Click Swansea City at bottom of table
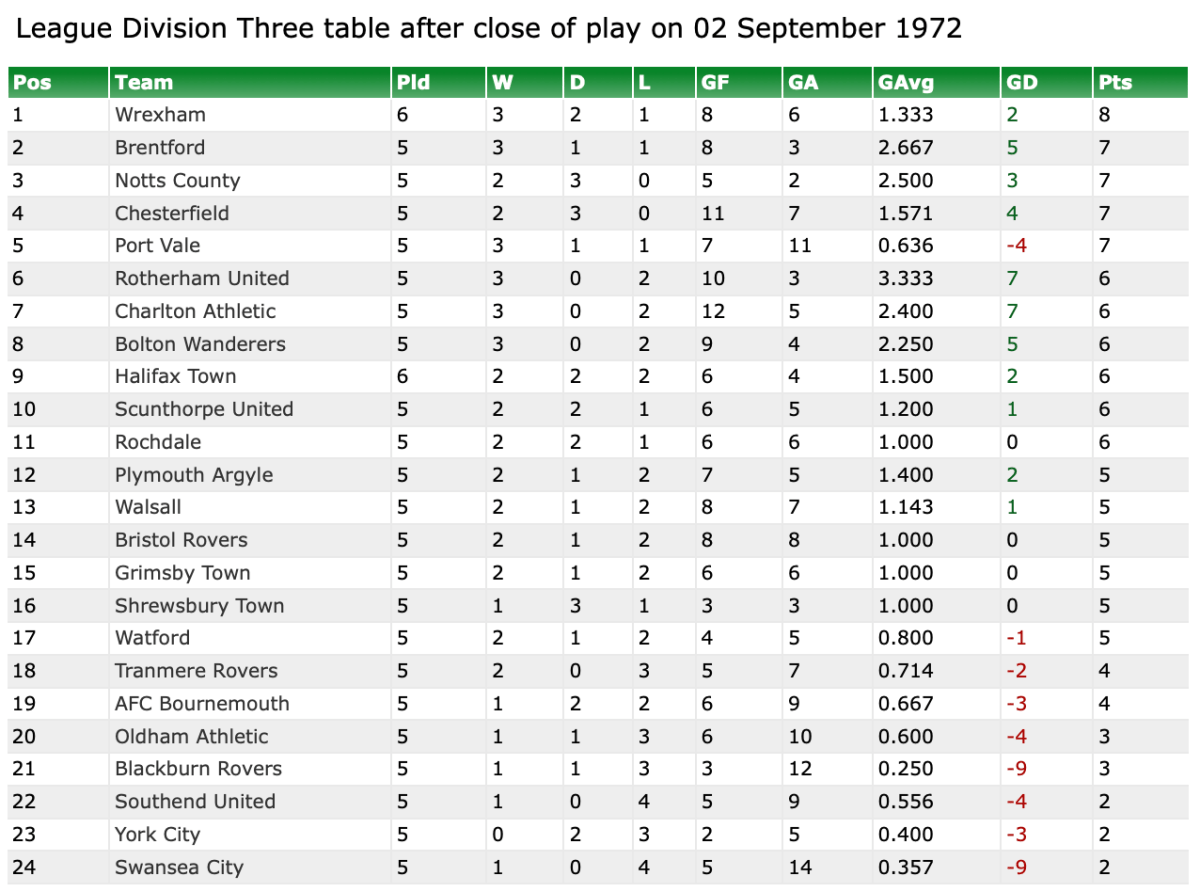The image size is (1200, 892). pos(179,868)
